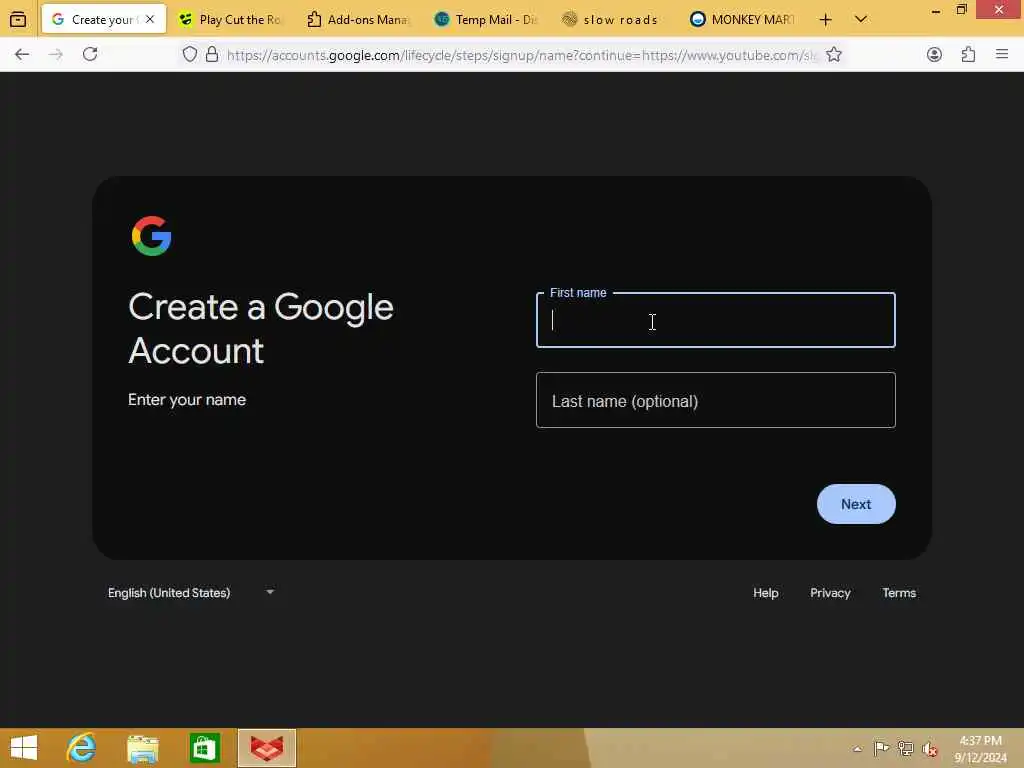Click the Google G logo

click(x=152, y=236)
